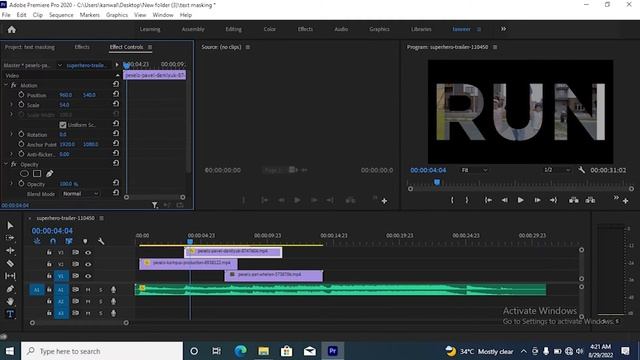
Task: Toggle Position animation stopwatch
Action: click(21, 95)
